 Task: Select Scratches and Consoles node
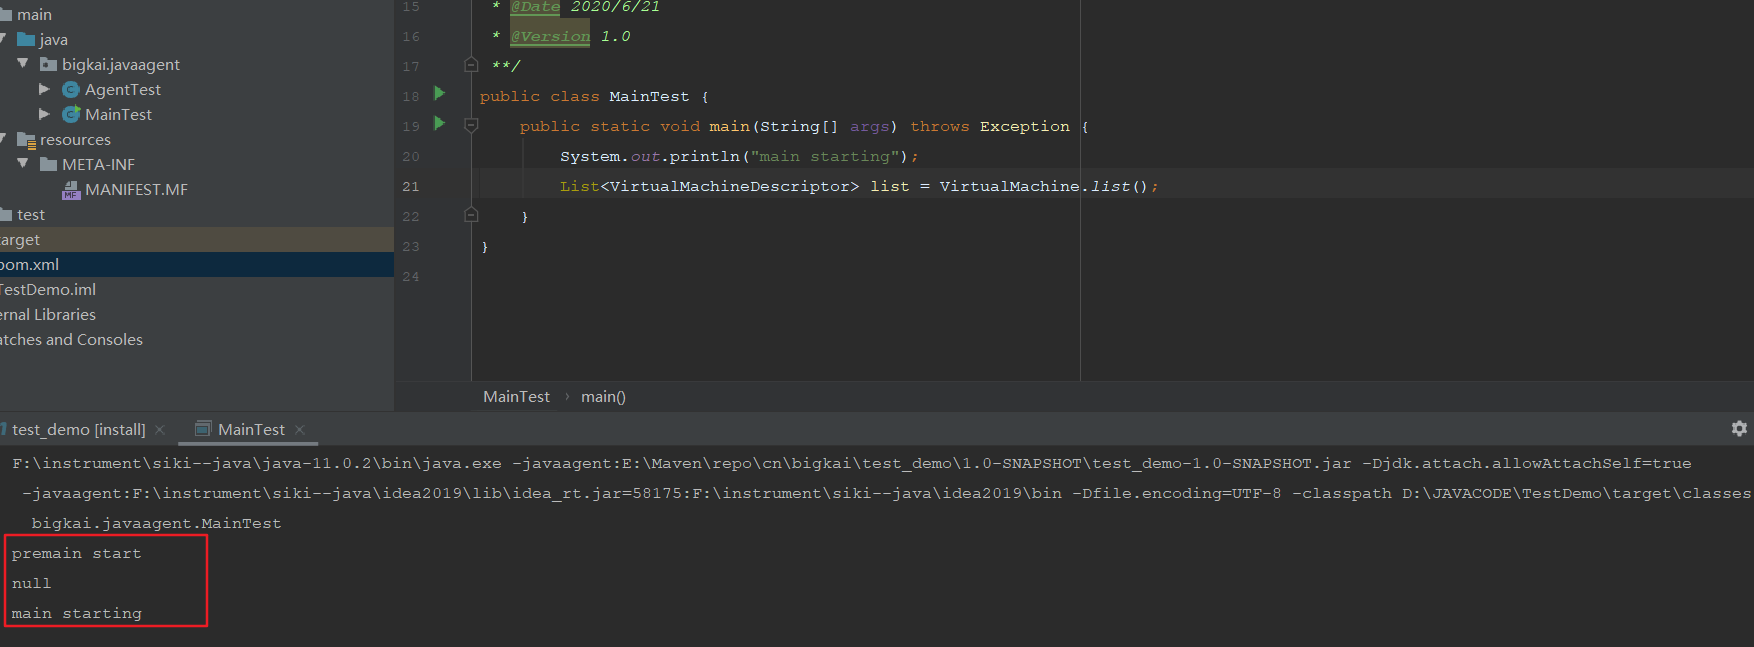click(x=71, y=340)
